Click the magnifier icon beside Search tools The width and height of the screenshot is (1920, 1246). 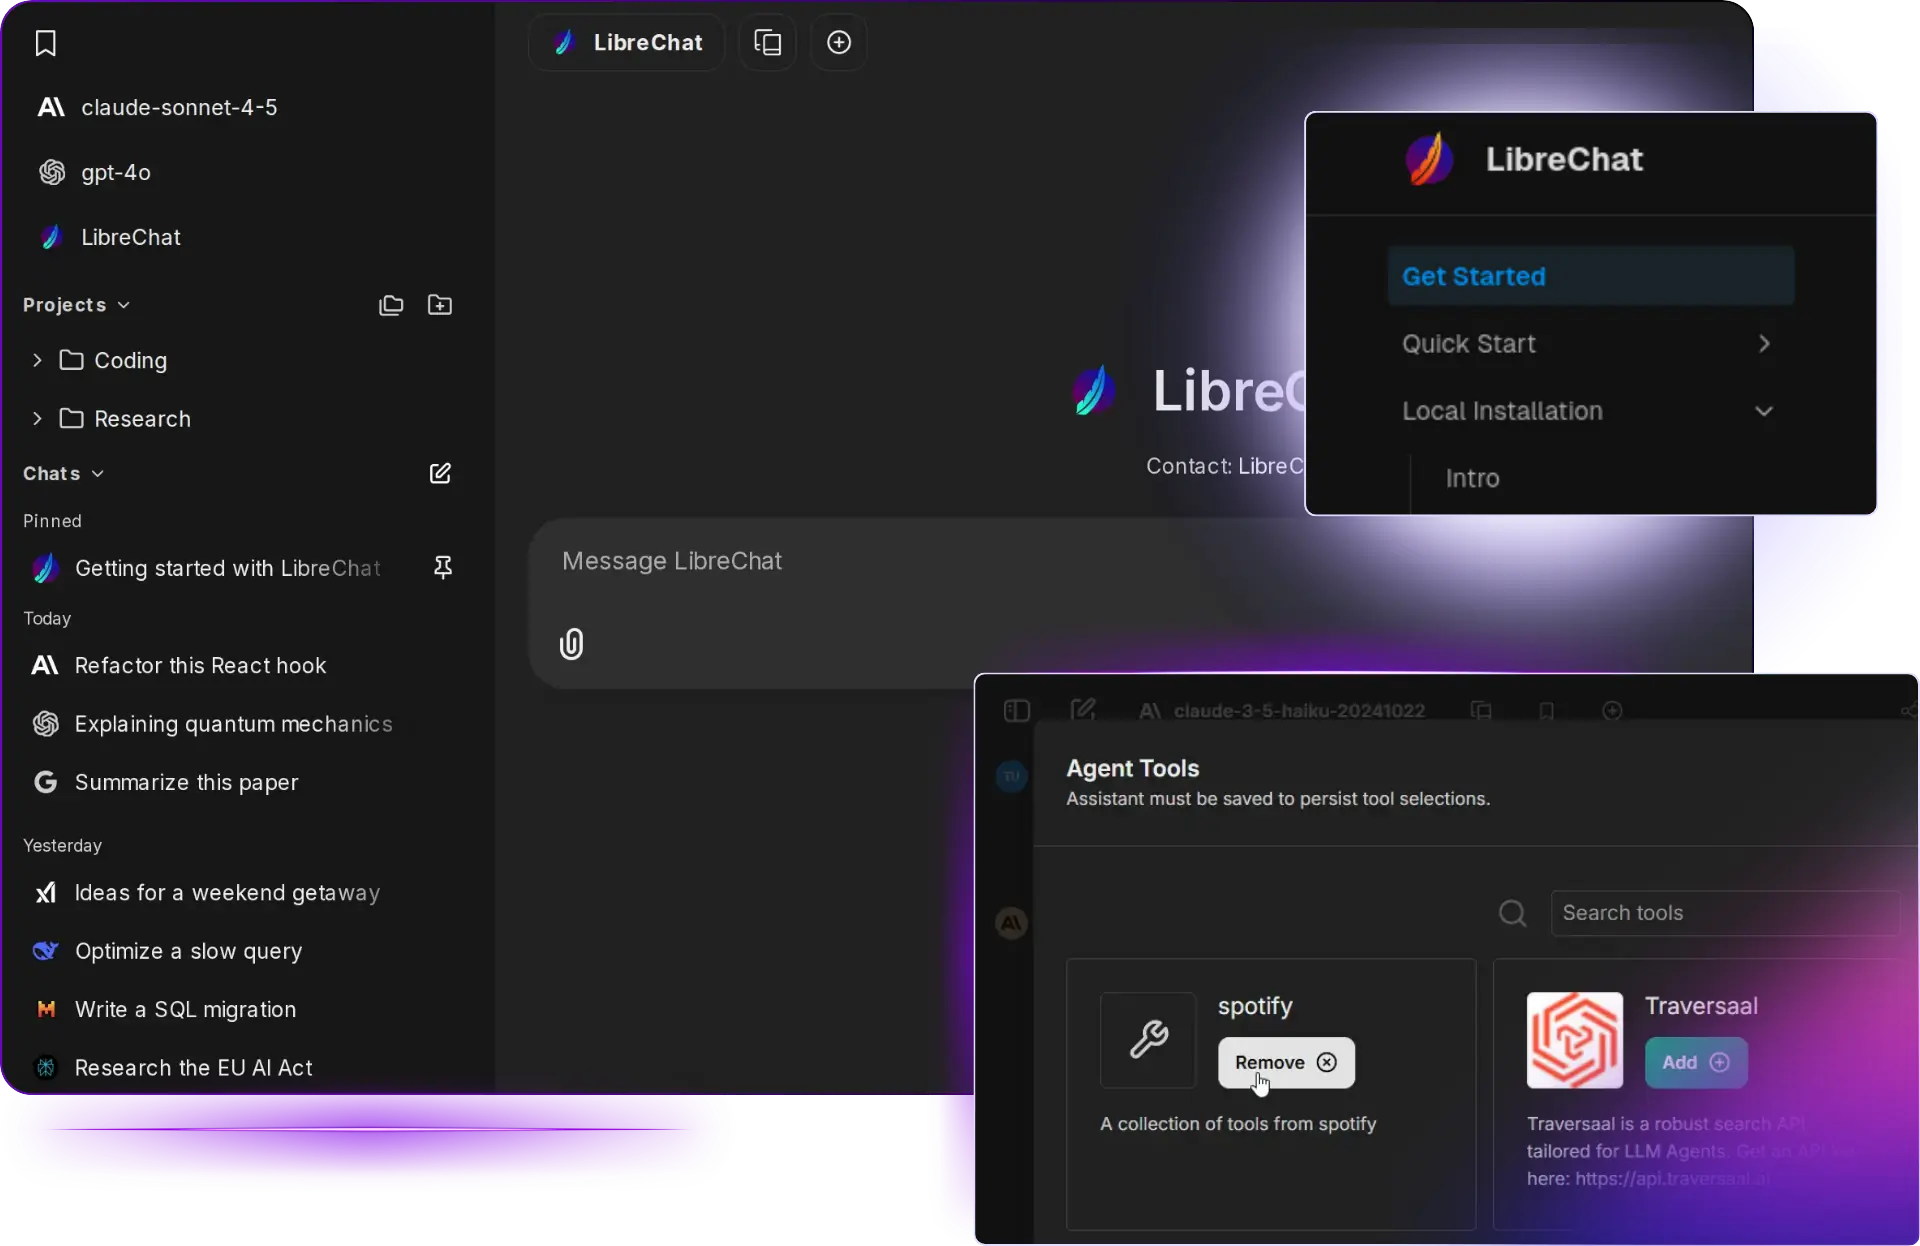(x=1512, y=913)
